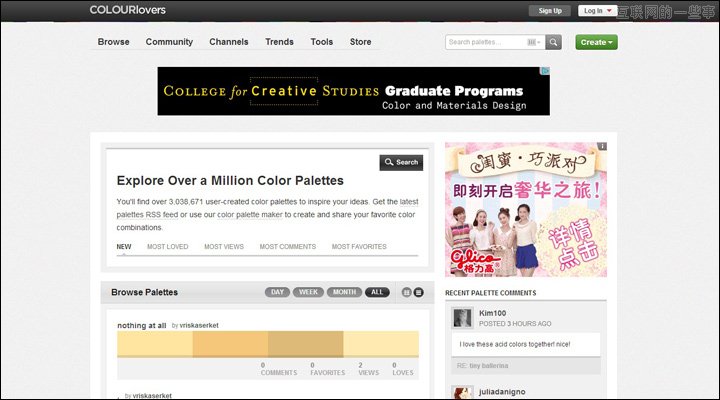Image resolution: width=720 pixels, height=400 pixels.
Task: Click Kim100's avatar in recent comments
Action: (463, 317)
